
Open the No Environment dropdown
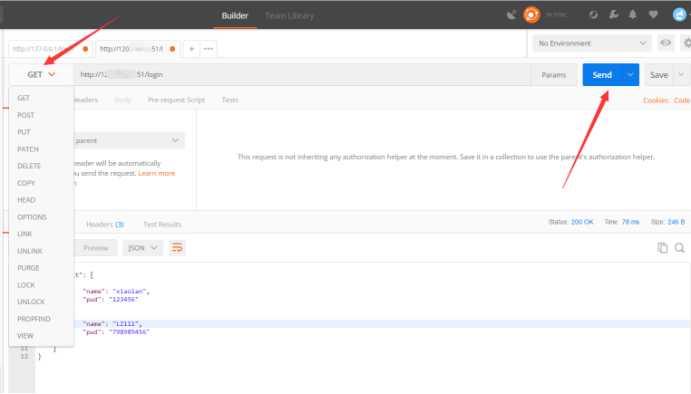pos(591,43)
